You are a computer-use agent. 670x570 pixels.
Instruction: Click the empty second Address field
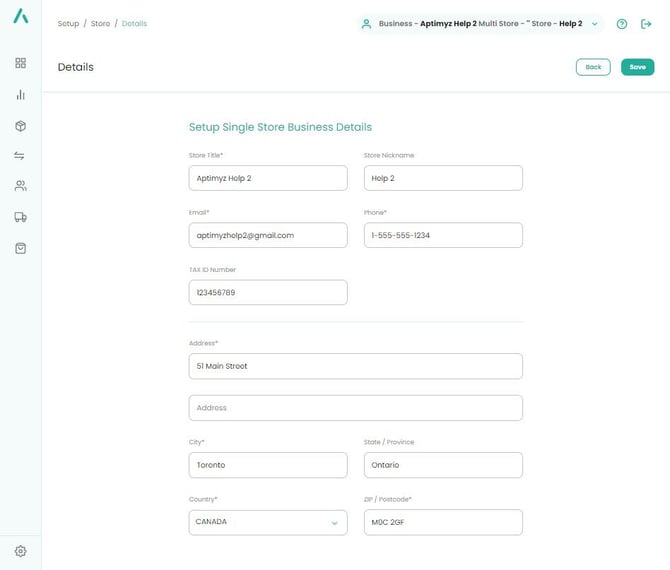tap(355, 408)
